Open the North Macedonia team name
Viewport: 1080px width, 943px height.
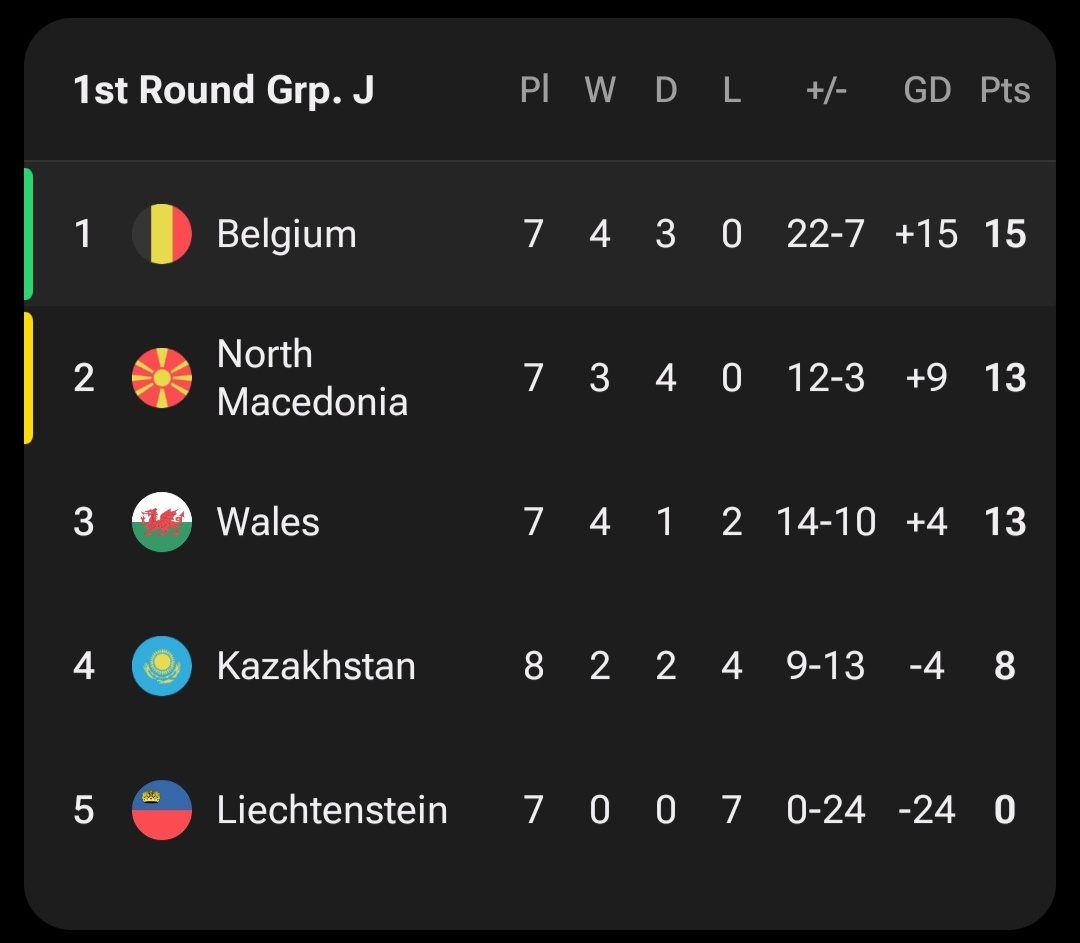(x=312, y=378)
